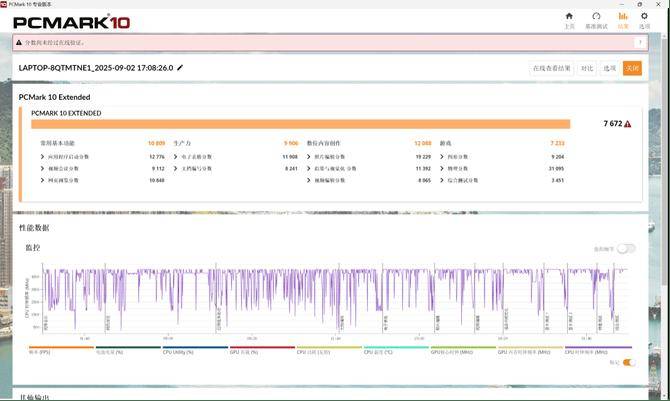Toggle the switch at the top right of monitoring chart
The image size is (670, 401).
click(626, 248)
